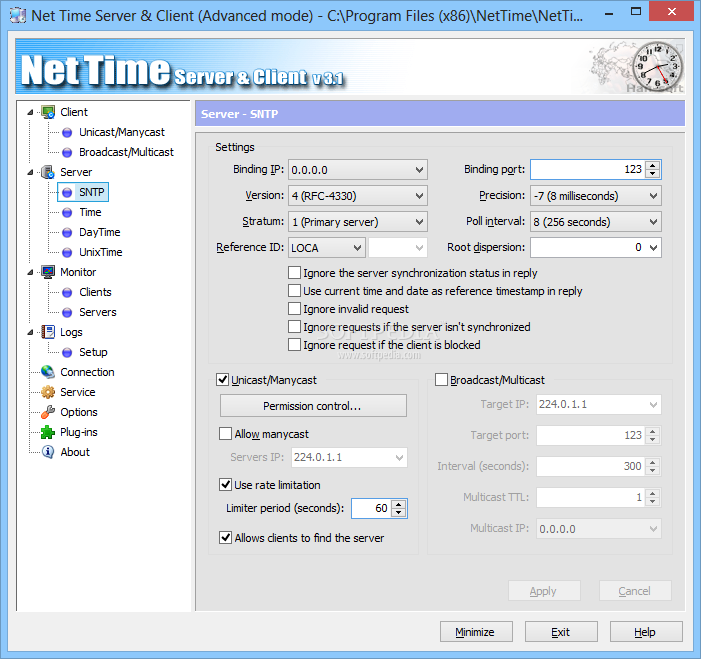
Task: Increase Limiter period with up arrow
Action: [399, 504]
